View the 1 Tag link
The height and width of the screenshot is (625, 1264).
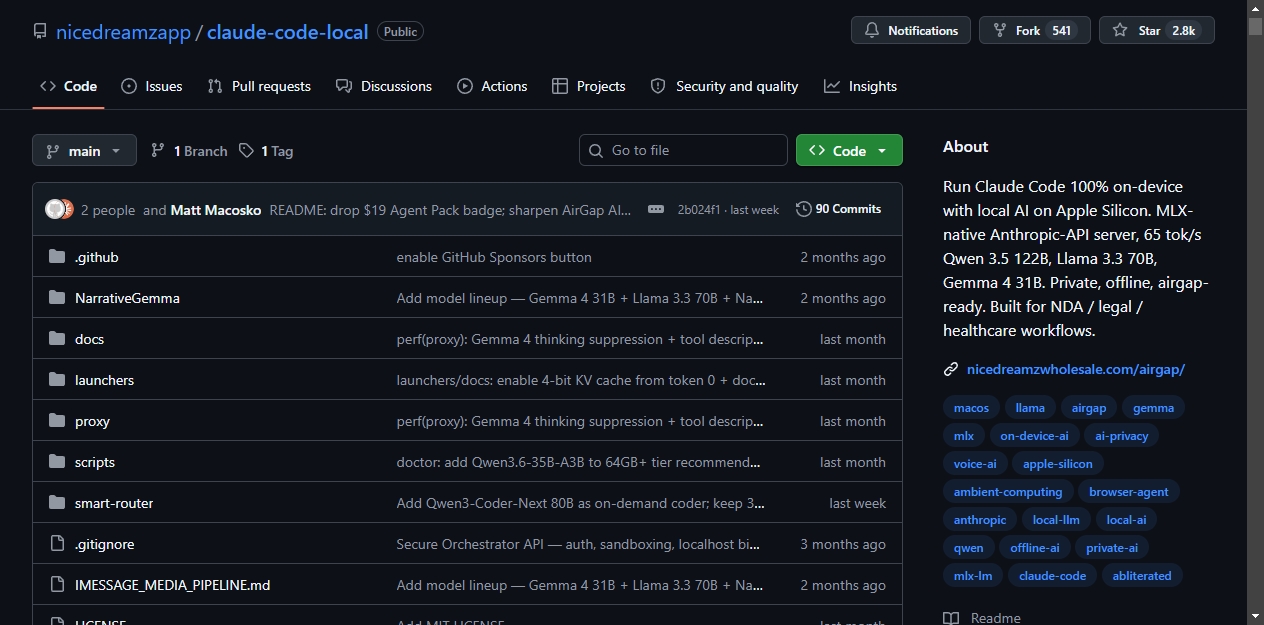(x=266, y=151)
